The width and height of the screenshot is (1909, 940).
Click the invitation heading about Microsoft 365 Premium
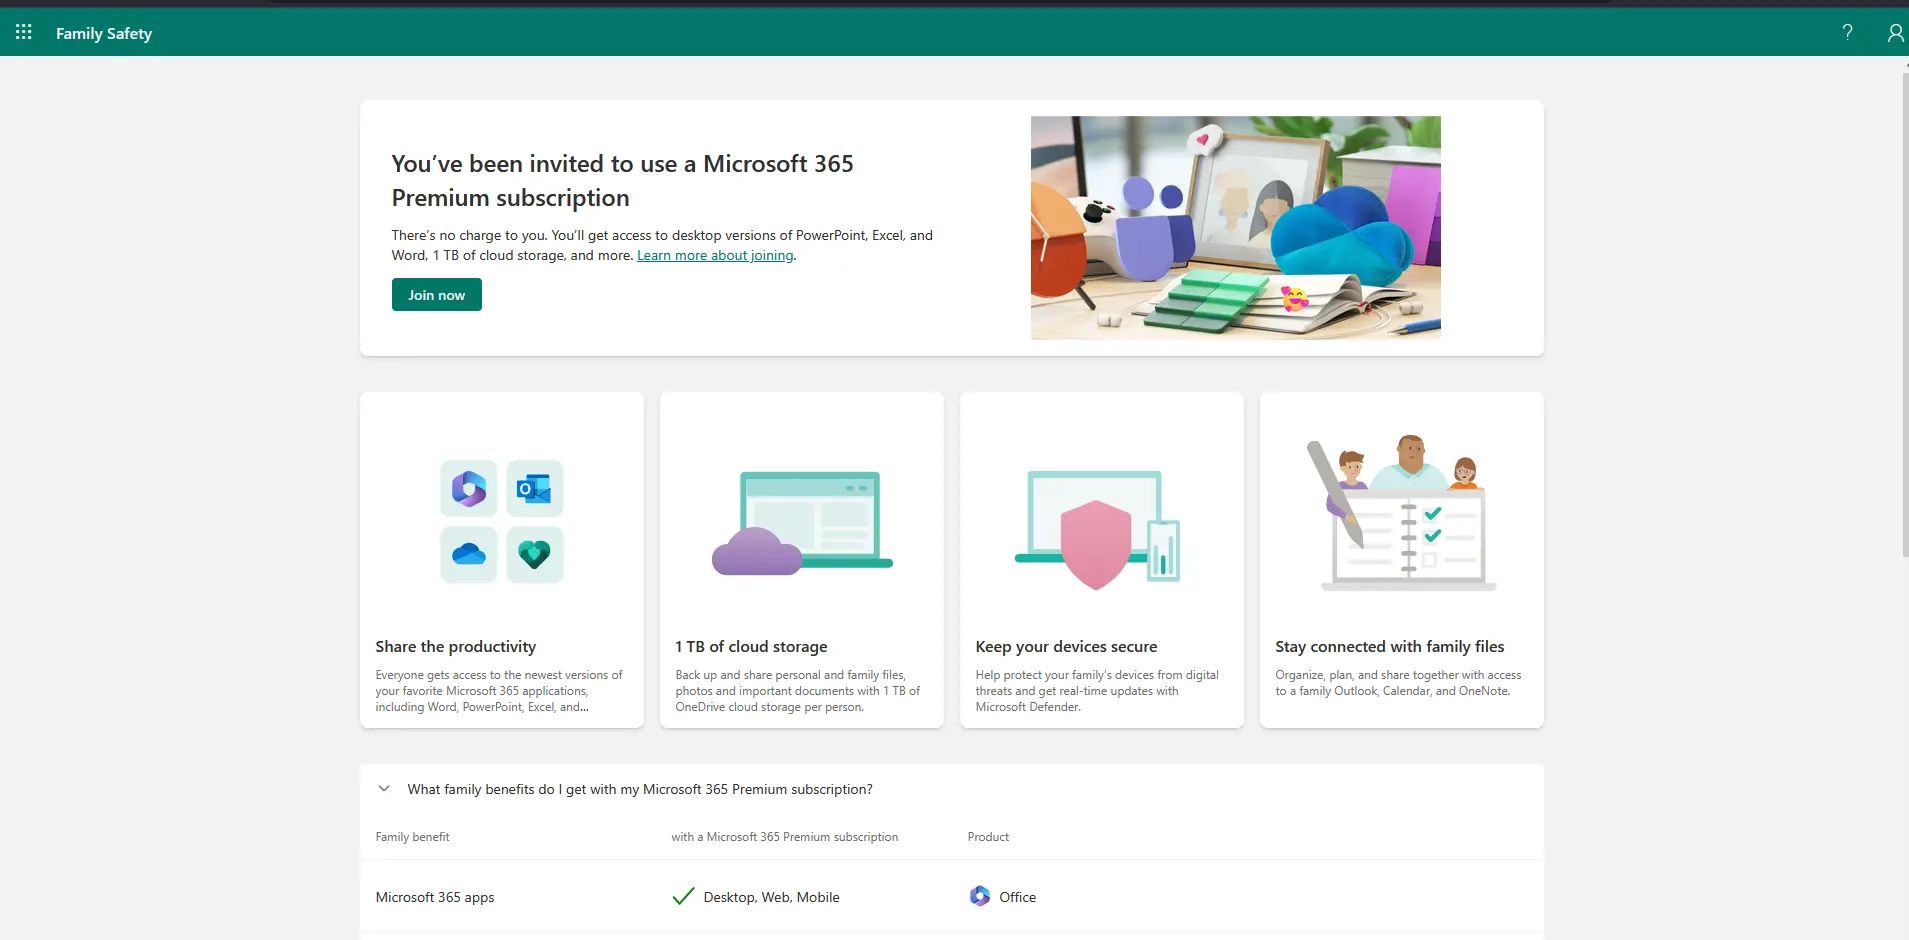pyautogui.click(x=623, y=181)
